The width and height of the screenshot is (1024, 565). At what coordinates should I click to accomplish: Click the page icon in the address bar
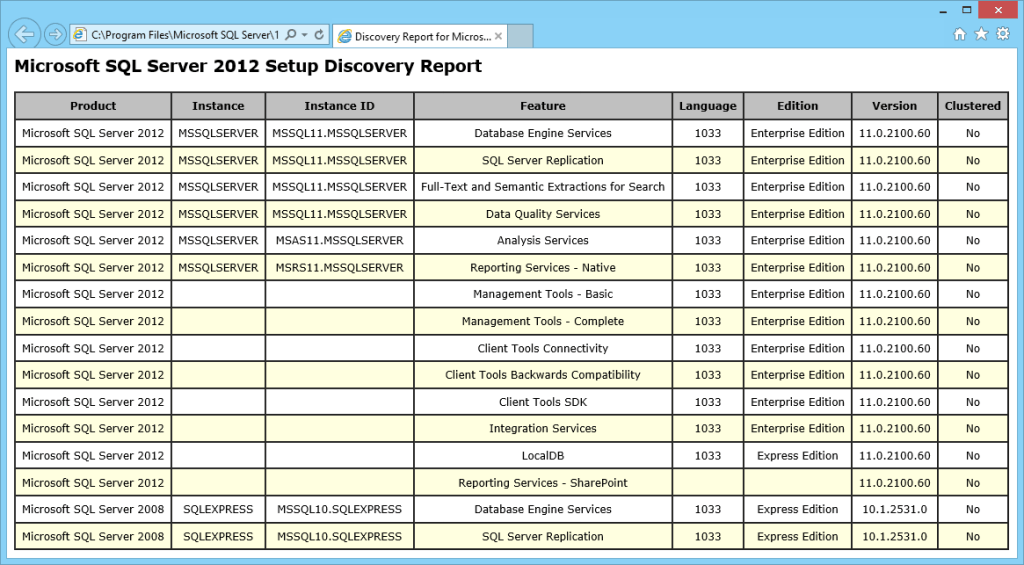click(80, 35)
